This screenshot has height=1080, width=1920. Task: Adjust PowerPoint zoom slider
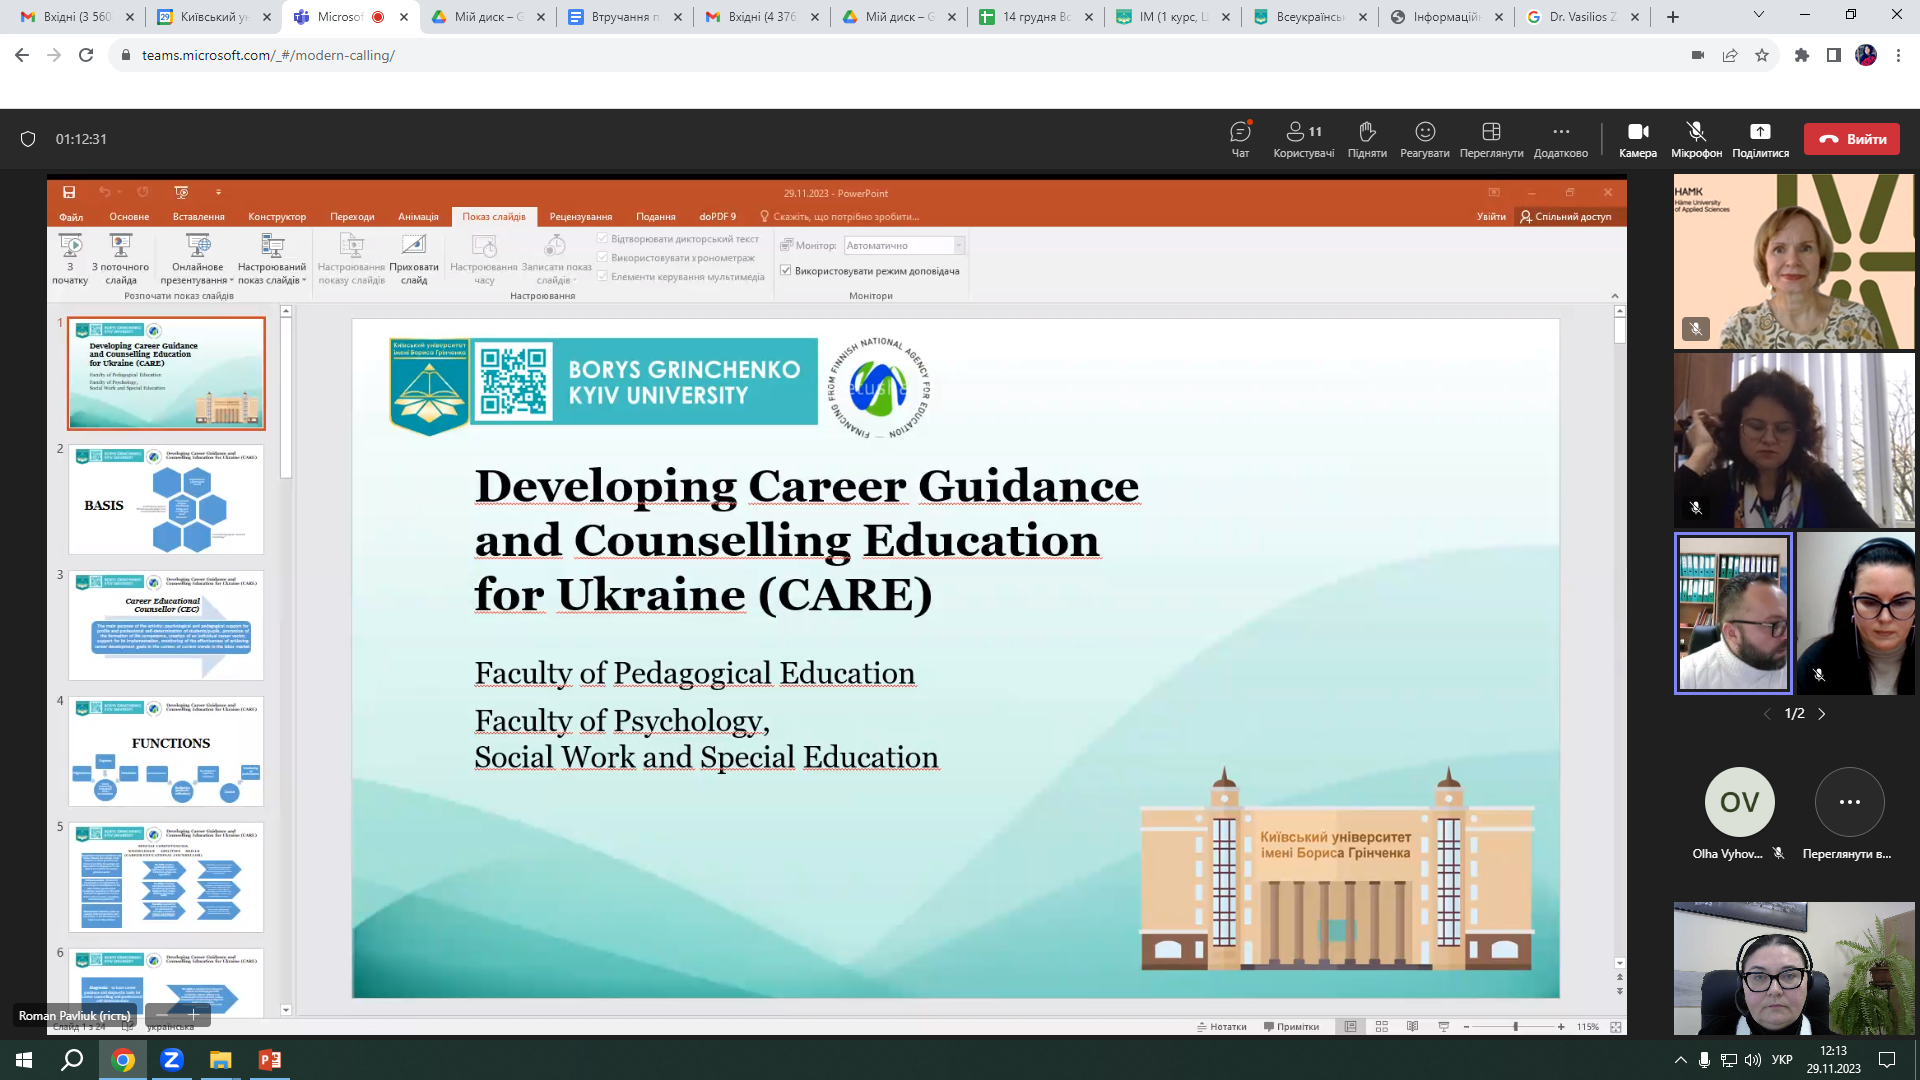(1516, 1027)
